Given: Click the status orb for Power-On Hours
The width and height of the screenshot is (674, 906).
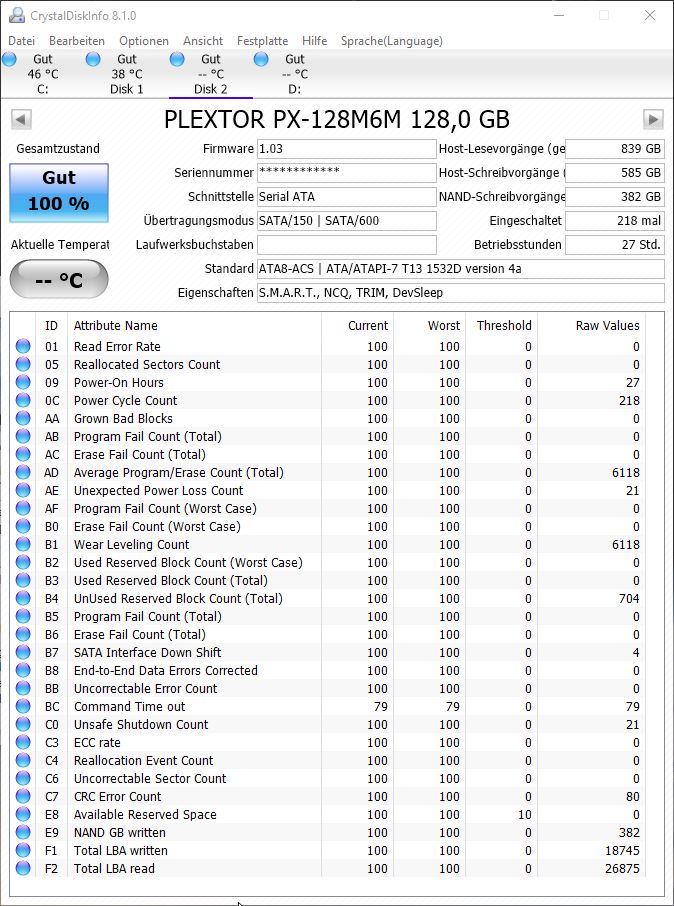Looking at the screenshot, I should pos(23,382).
